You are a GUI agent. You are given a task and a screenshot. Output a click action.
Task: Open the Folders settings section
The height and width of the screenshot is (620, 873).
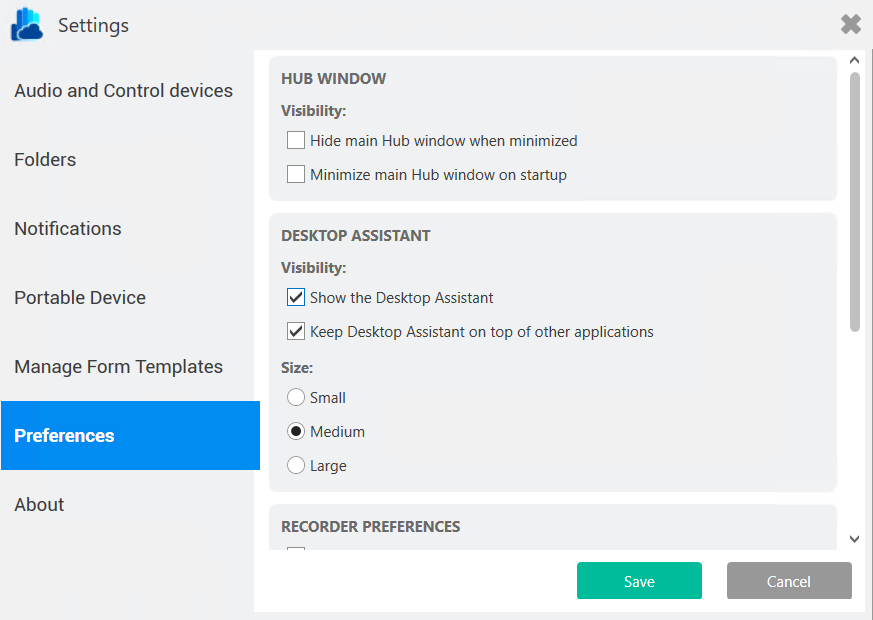coord(44,159)
